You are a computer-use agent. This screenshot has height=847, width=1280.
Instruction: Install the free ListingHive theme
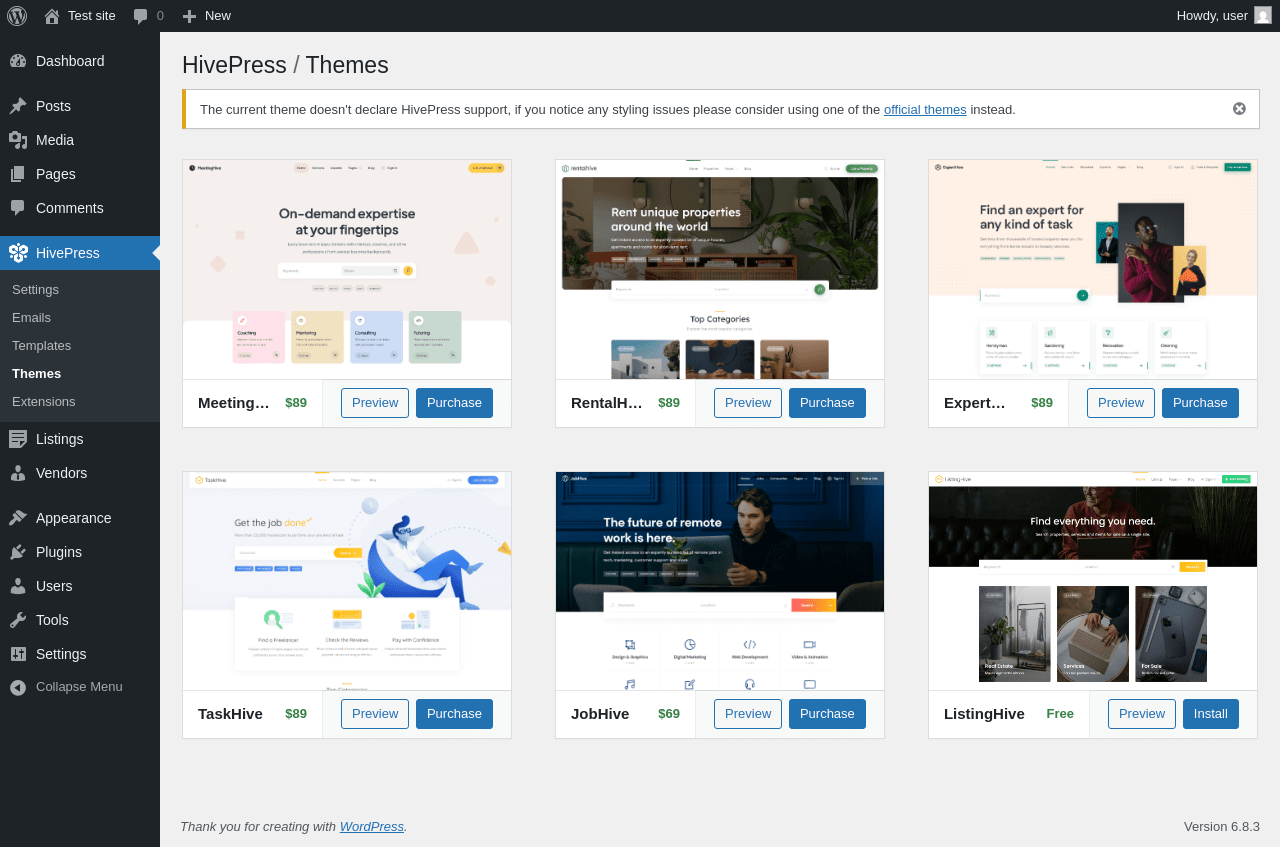(1211, 714)
